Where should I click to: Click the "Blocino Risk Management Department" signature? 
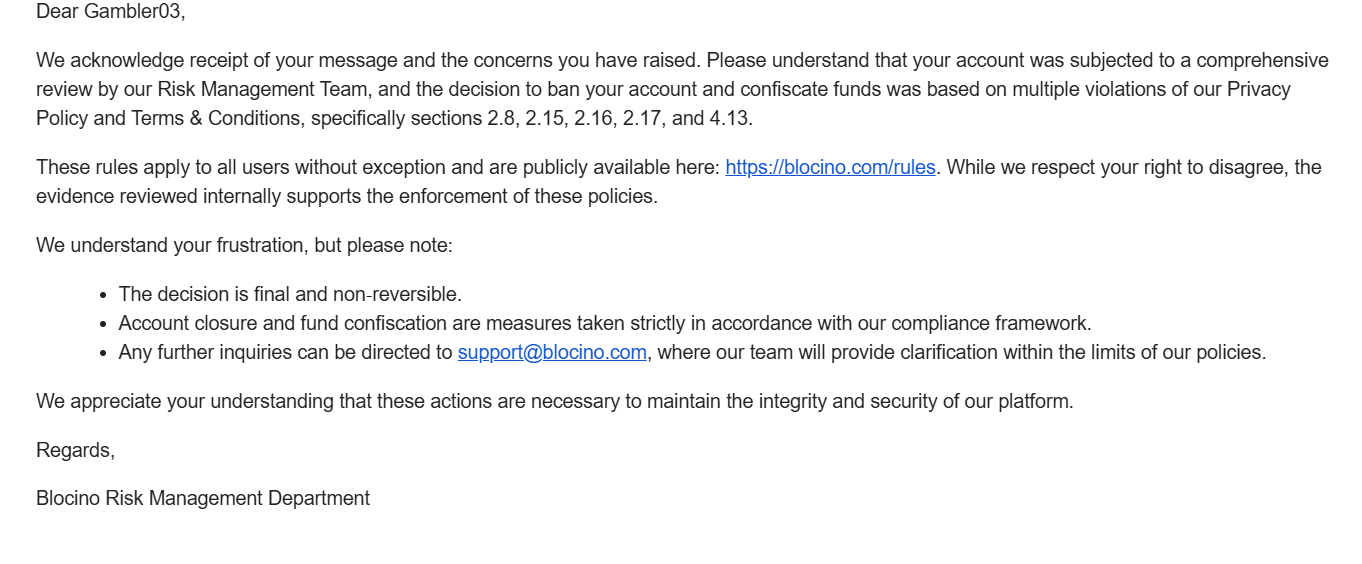click(x=203, y=498)
